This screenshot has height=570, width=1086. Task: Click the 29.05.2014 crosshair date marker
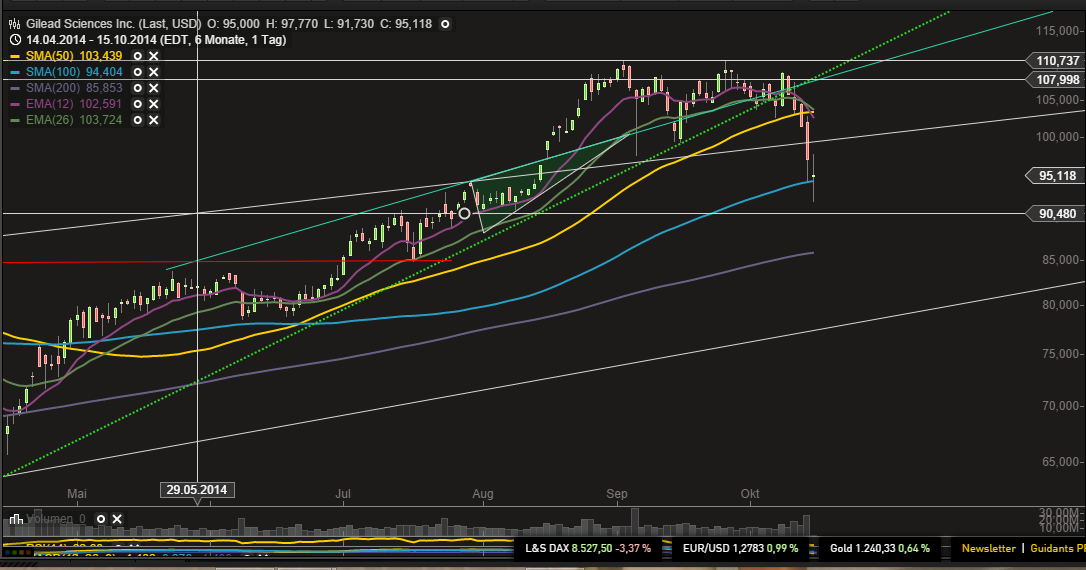pyautogui.click(x=197, y=490)
